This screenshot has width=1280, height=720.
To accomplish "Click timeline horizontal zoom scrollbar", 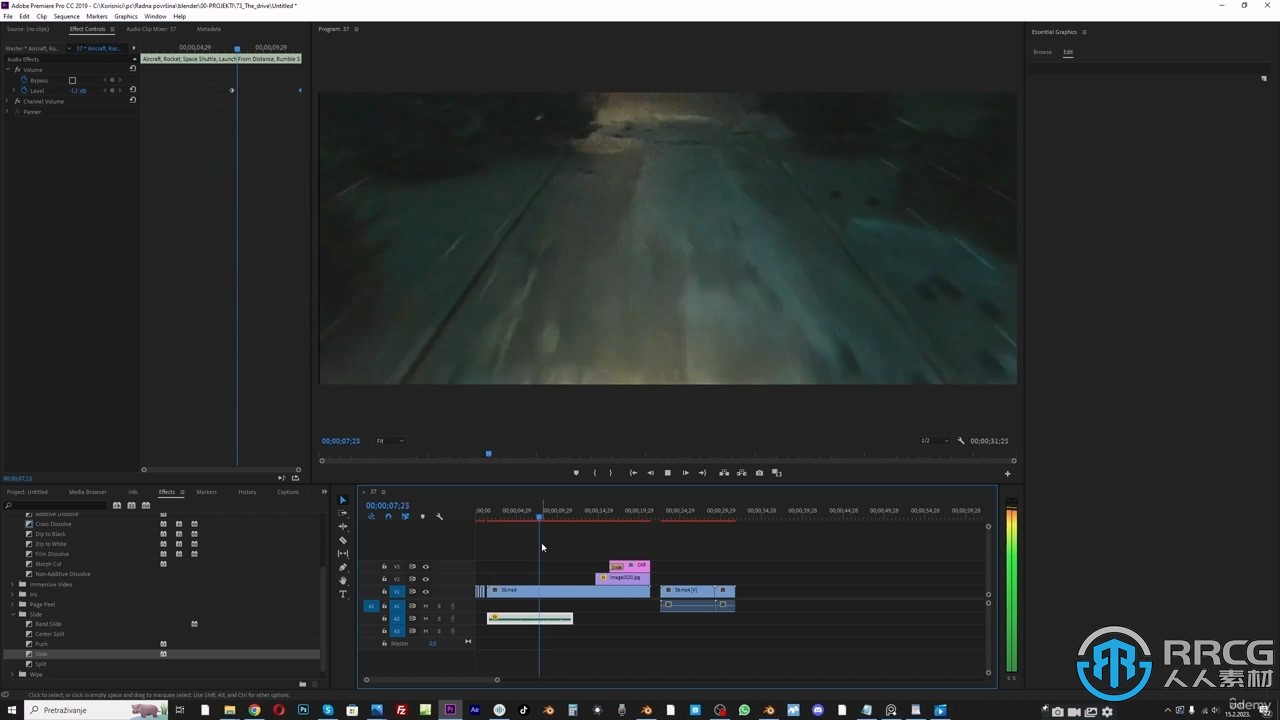I will coord(431,680).
